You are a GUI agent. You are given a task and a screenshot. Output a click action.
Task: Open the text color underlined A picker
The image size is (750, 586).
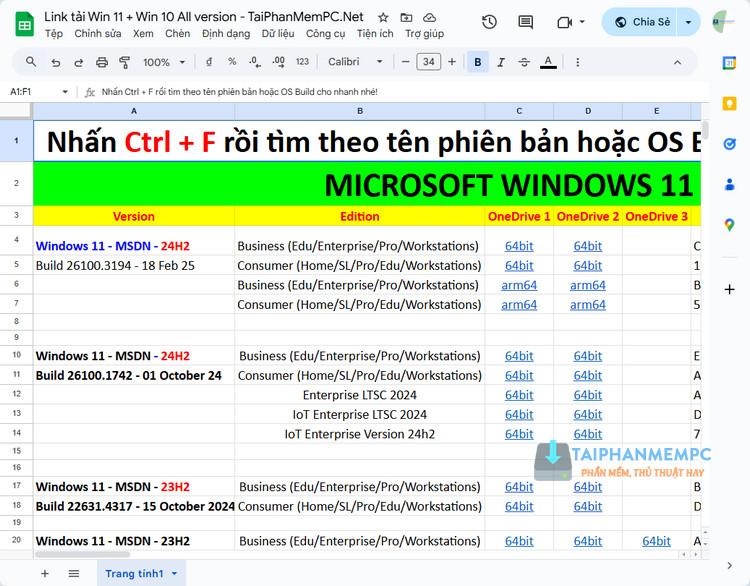coord(548,62)
